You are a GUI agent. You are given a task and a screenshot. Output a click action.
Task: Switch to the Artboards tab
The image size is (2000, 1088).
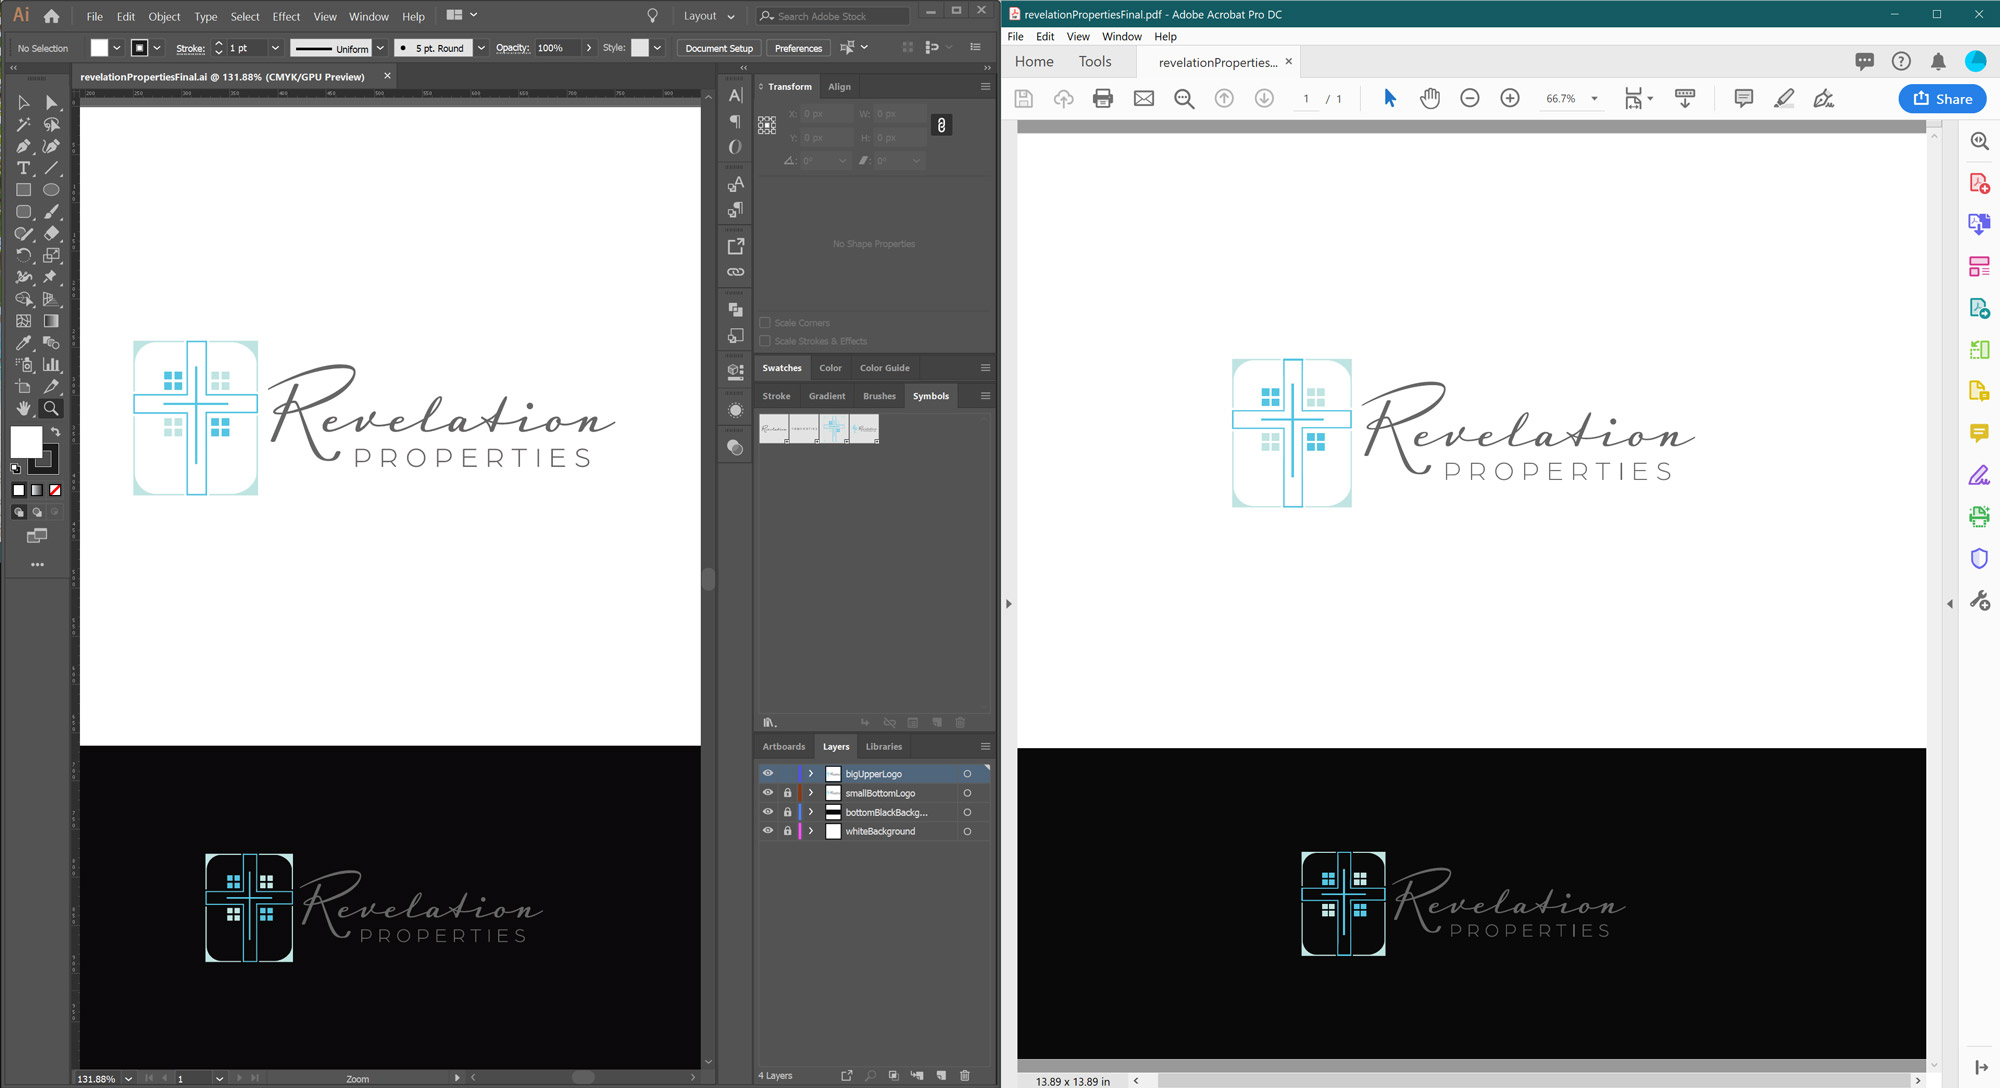click(x=783, y=746)
